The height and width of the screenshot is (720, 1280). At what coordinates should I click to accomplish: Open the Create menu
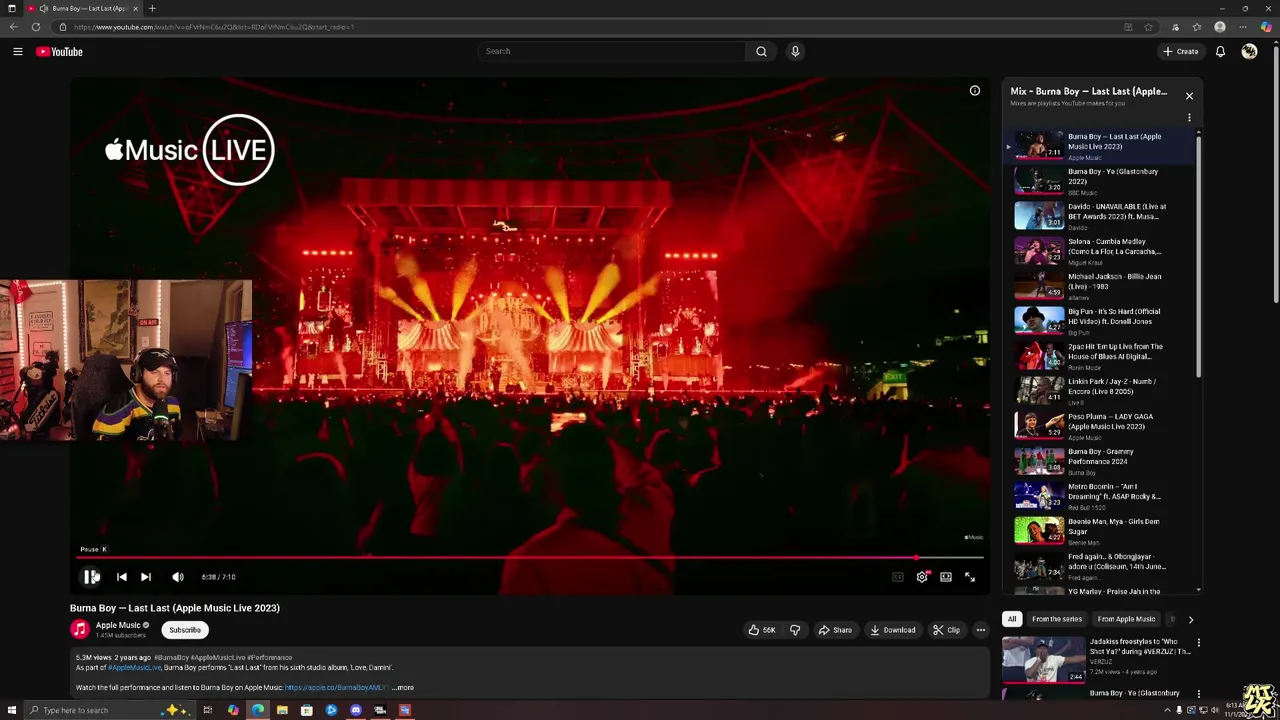click(x=1181, y=51)
